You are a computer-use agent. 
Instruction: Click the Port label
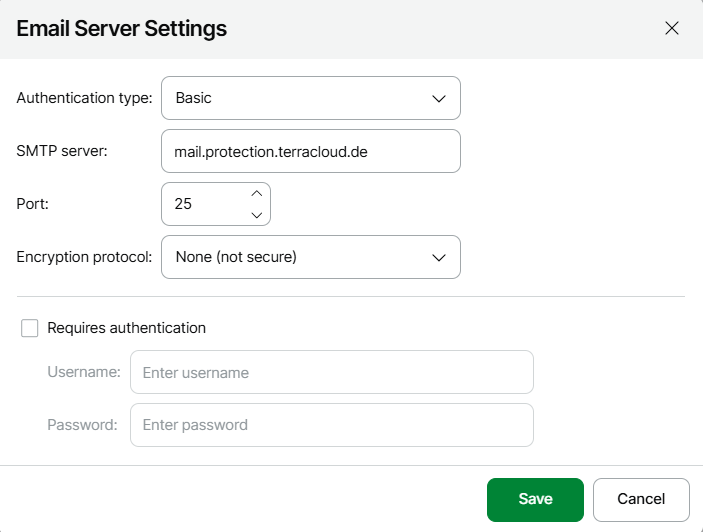(32, 204)
